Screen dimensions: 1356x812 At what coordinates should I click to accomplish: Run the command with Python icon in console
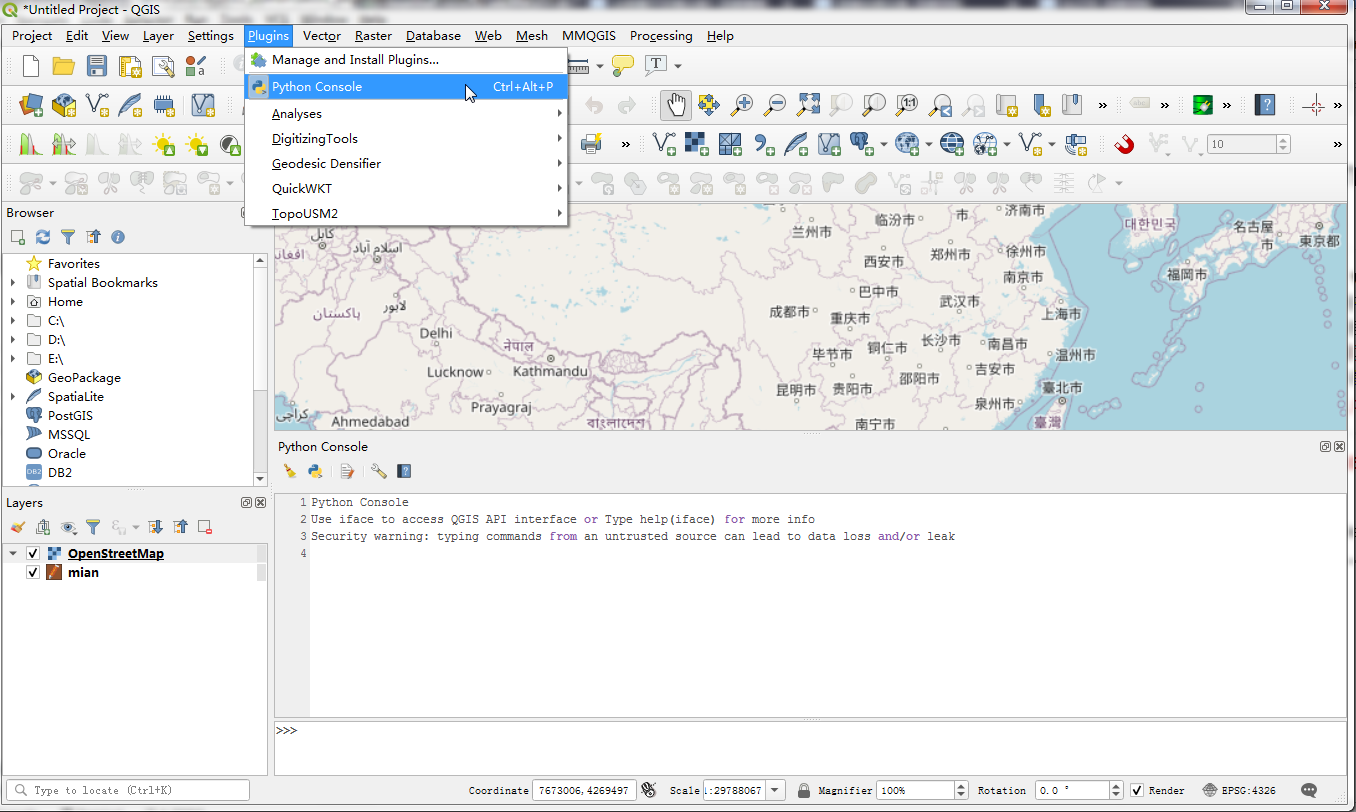(x=315, y=471)
